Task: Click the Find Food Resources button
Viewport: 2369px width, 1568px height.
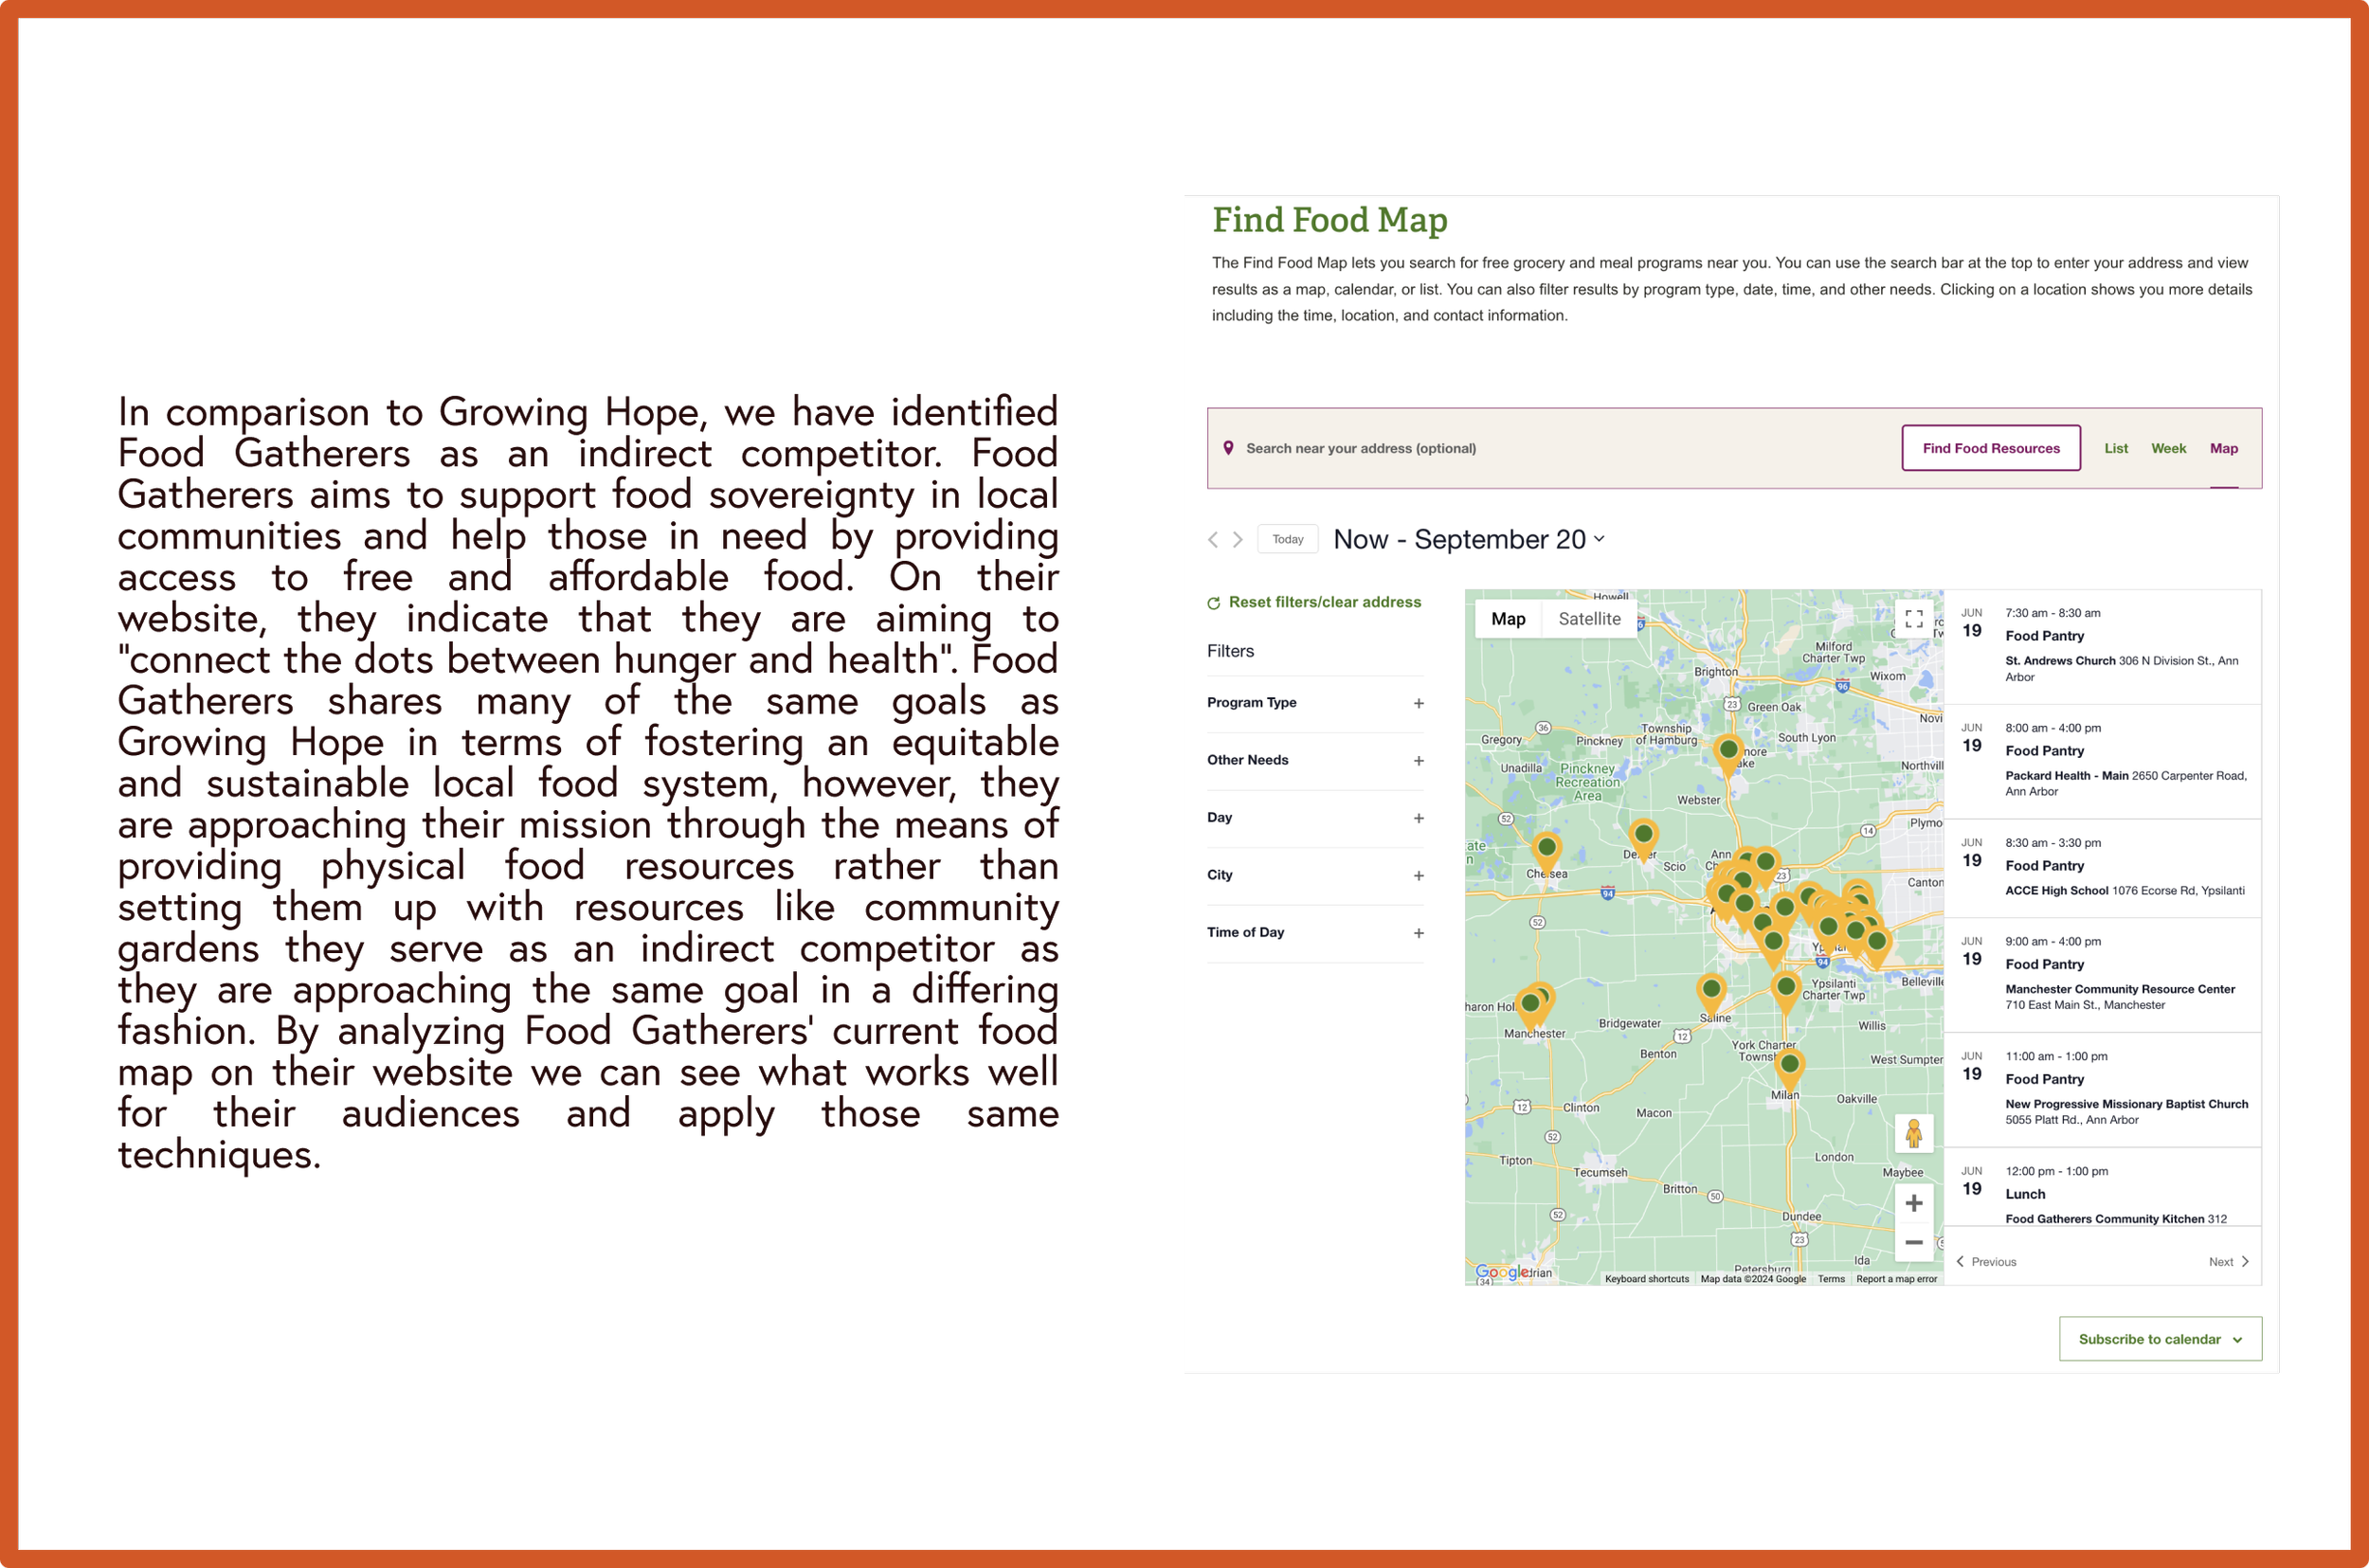Action: point(1991,448)
